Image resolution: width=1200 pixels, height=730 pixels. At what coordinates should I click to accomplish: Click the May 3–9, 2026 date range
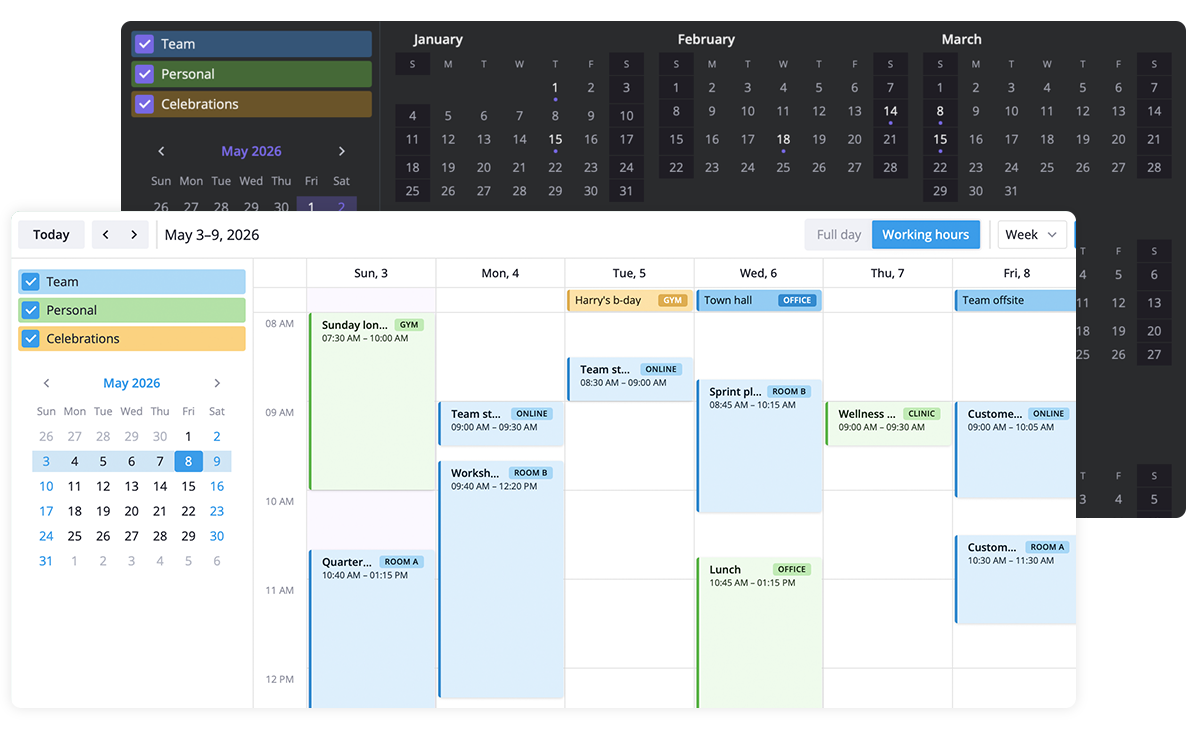(x=212, y=235)
